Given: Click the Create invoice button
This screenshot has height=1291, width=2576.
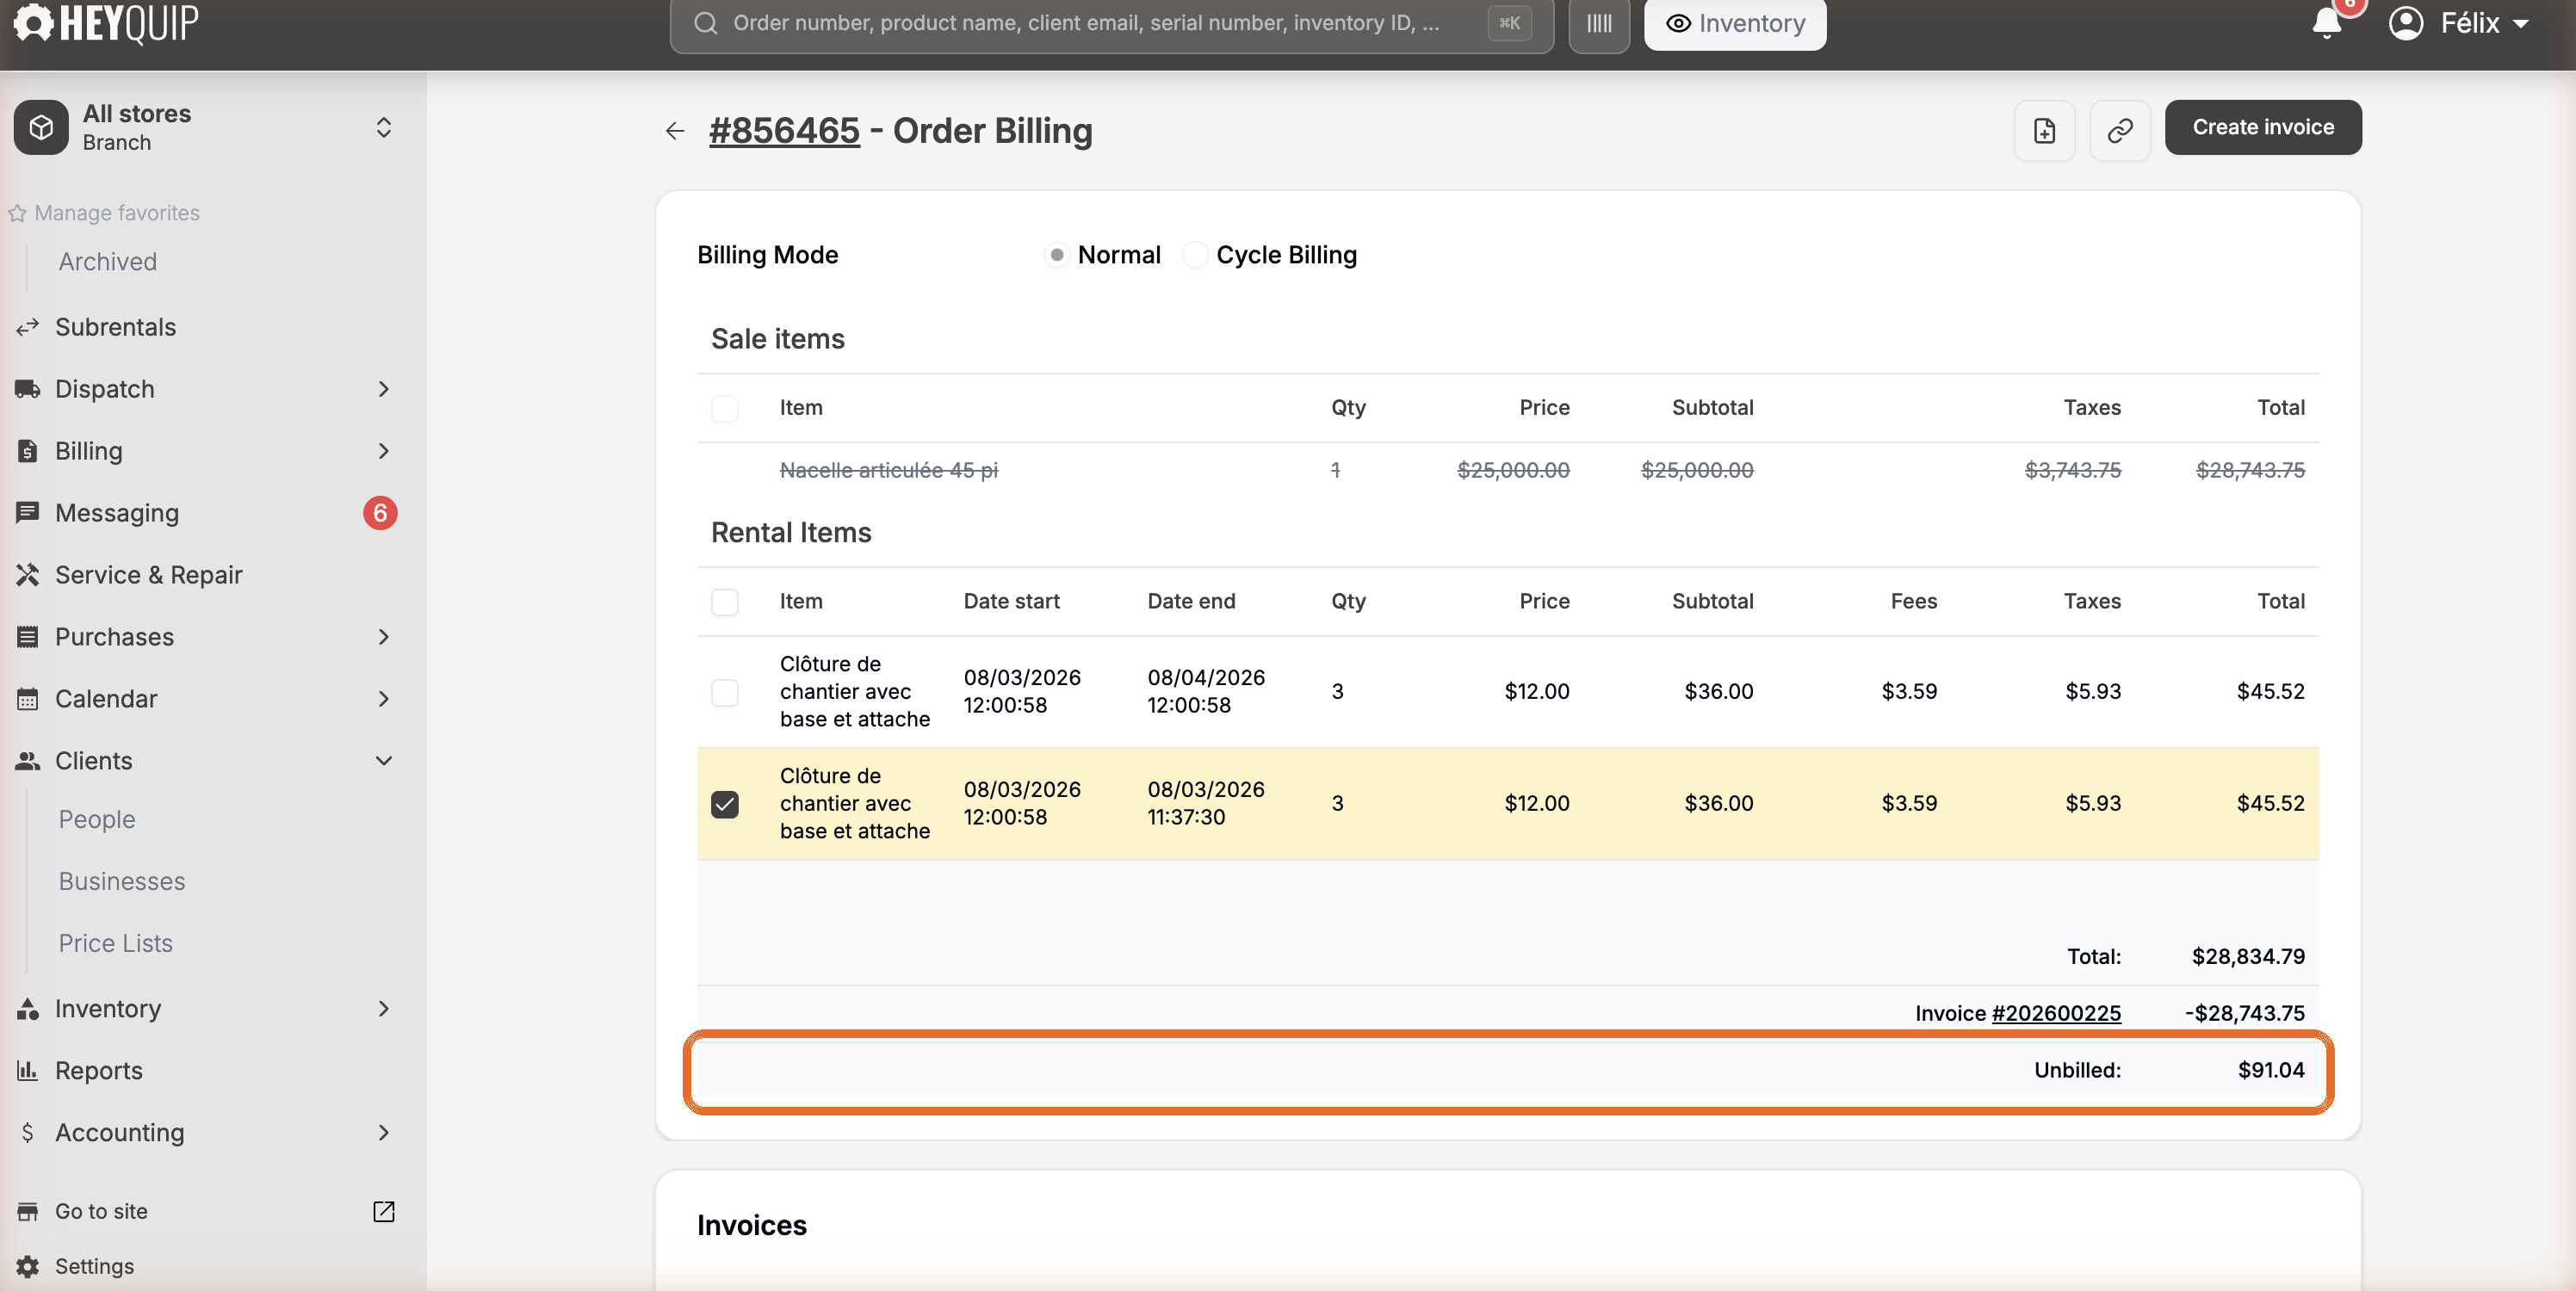Looking at the screenshot, I should (x=2263, y=127).
